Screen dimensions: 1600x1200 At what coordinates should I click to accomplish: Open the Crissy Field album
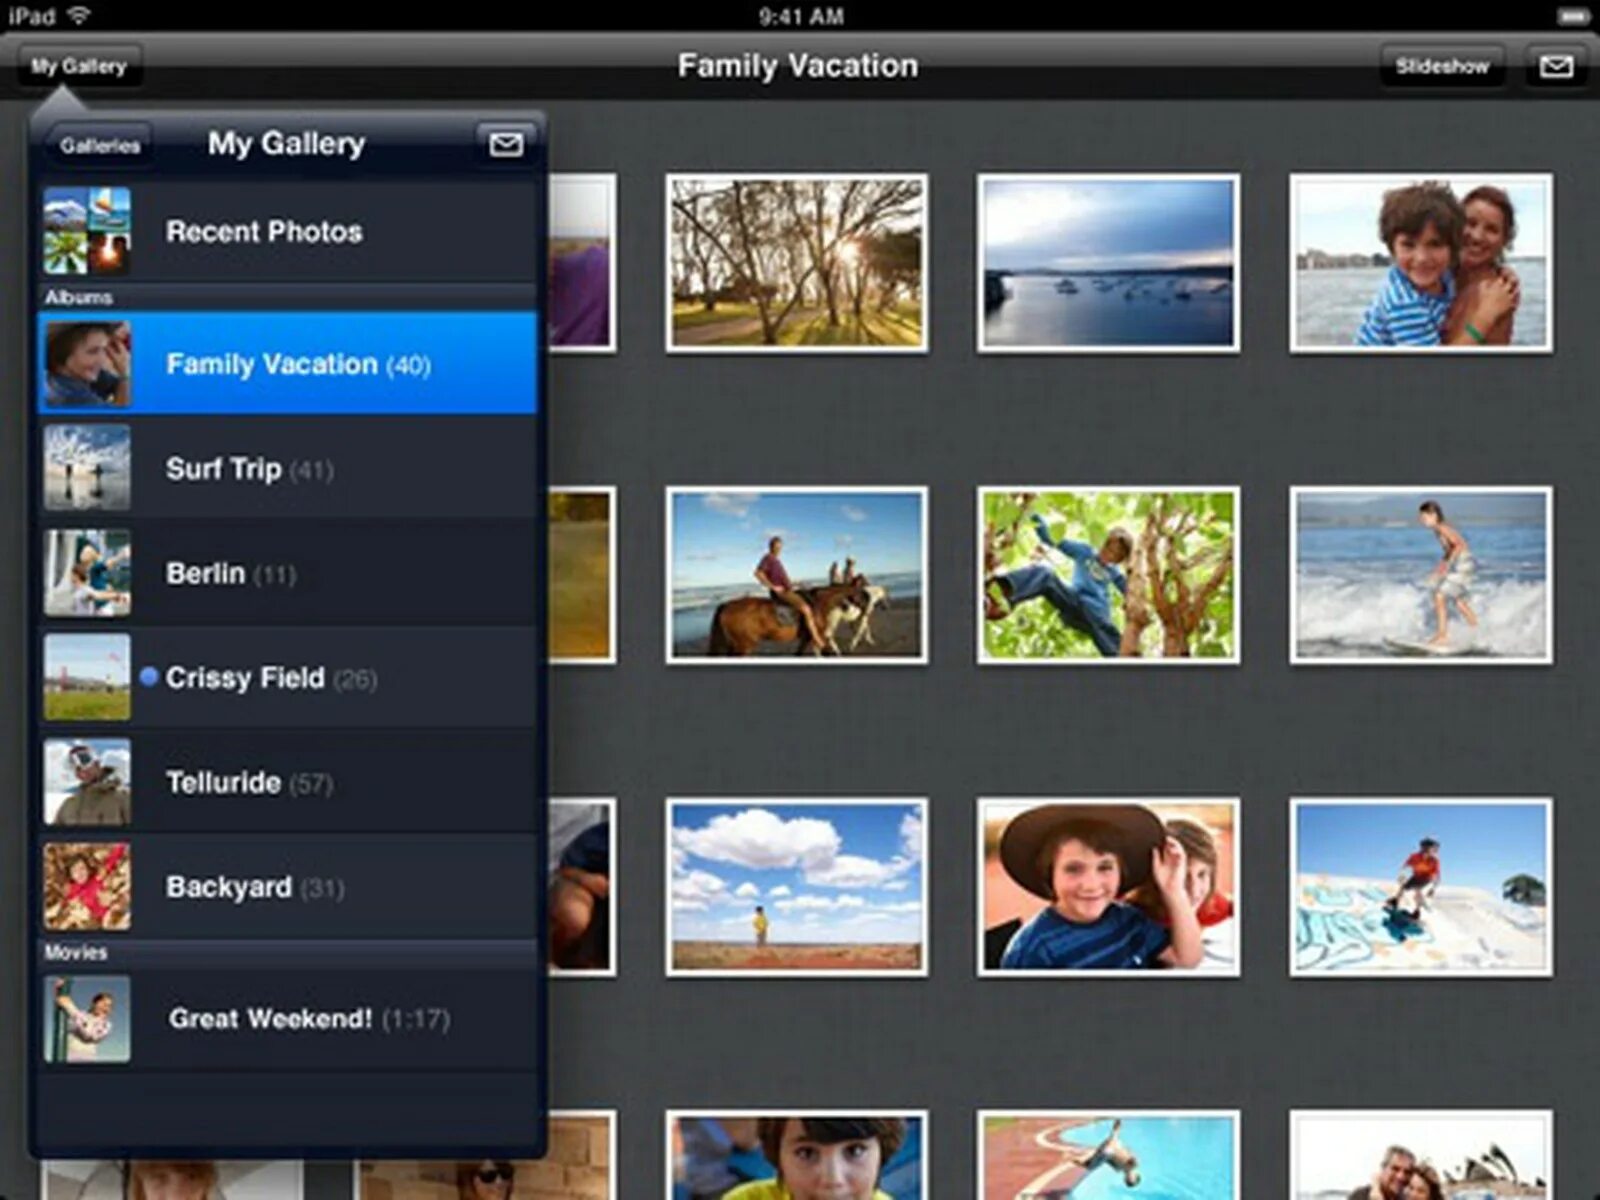(287, 677)
